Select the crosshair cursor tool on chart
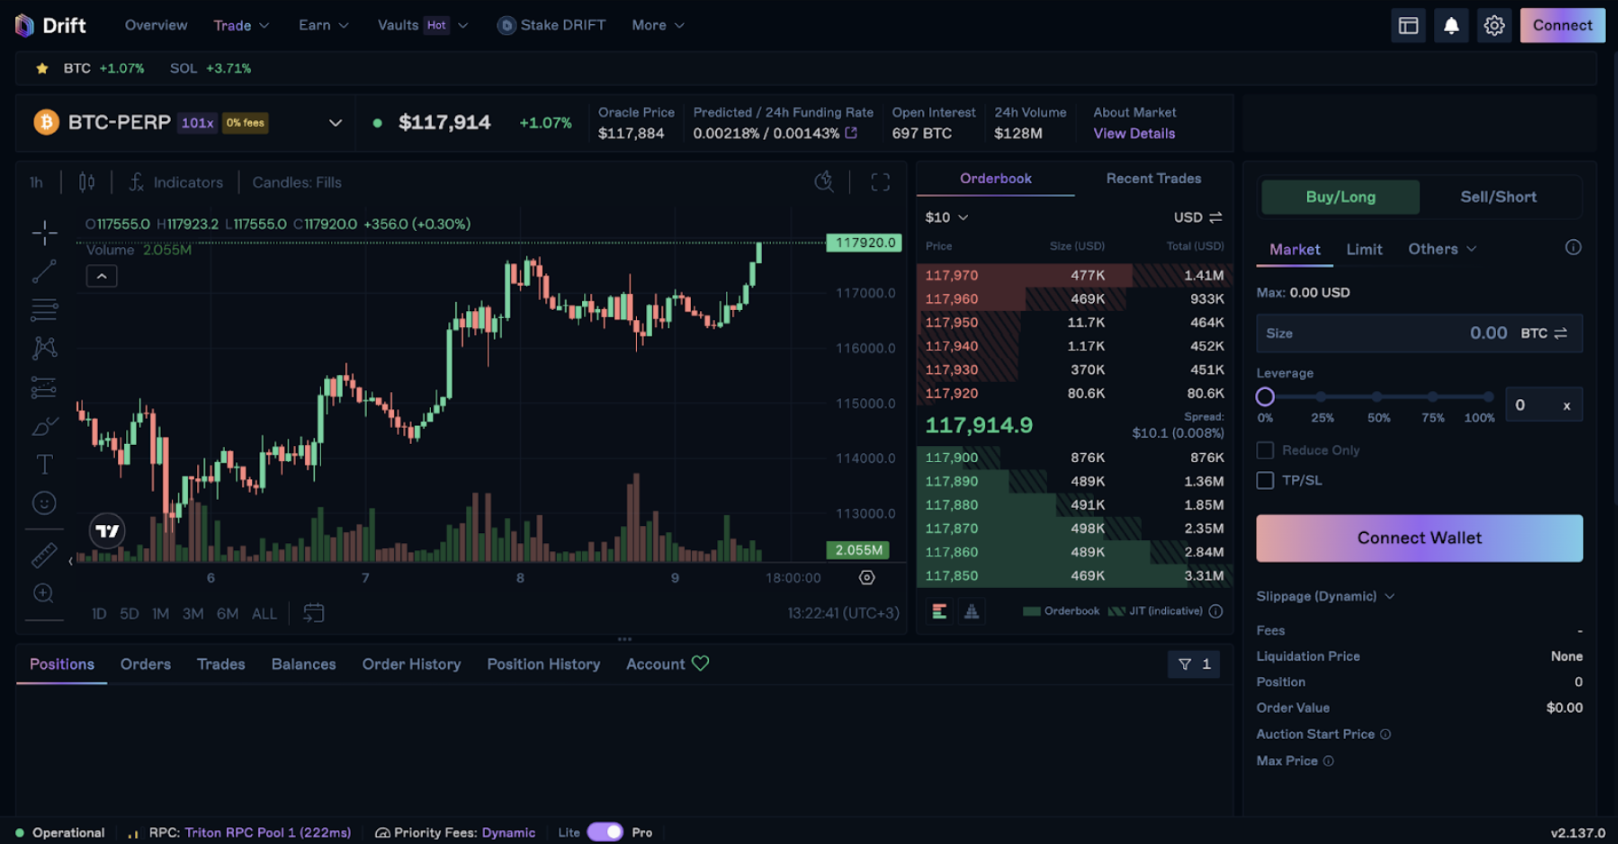The image size is (1618, 844). (44, 233)
